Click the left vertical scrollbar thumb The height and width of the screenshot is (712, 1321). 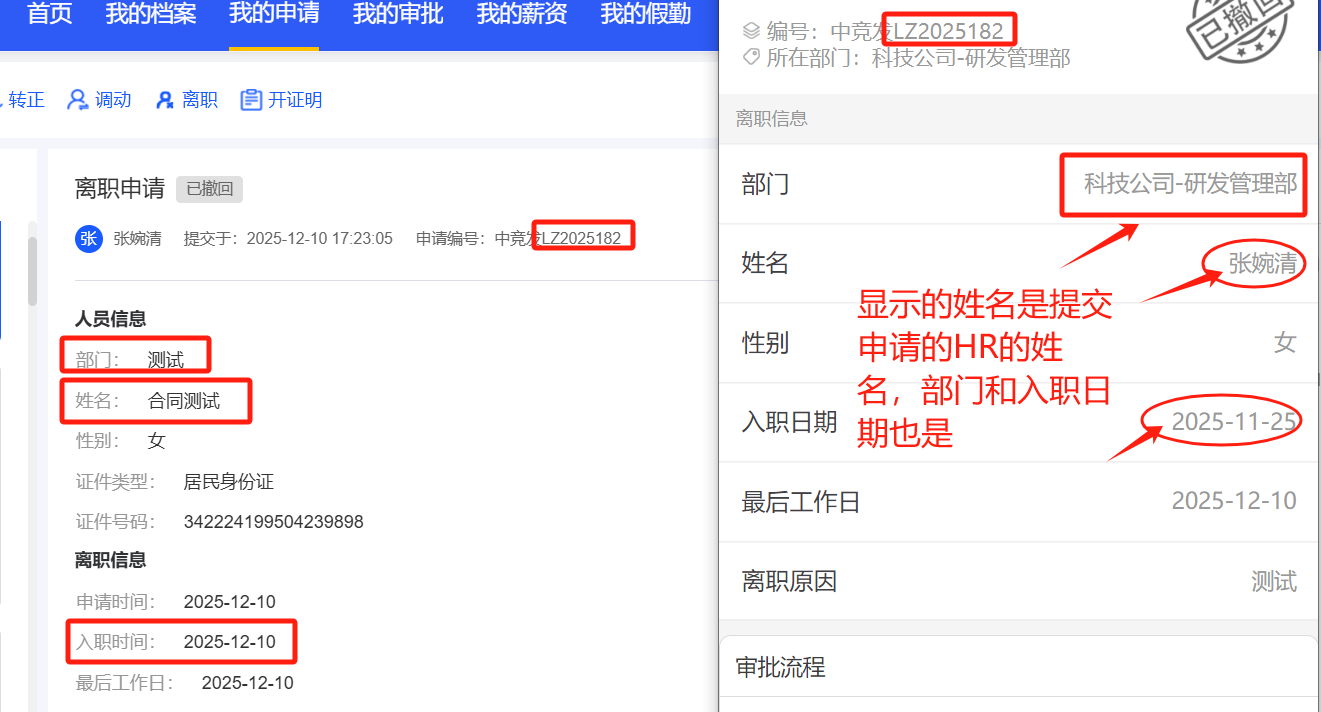click(x=33, y=271)
